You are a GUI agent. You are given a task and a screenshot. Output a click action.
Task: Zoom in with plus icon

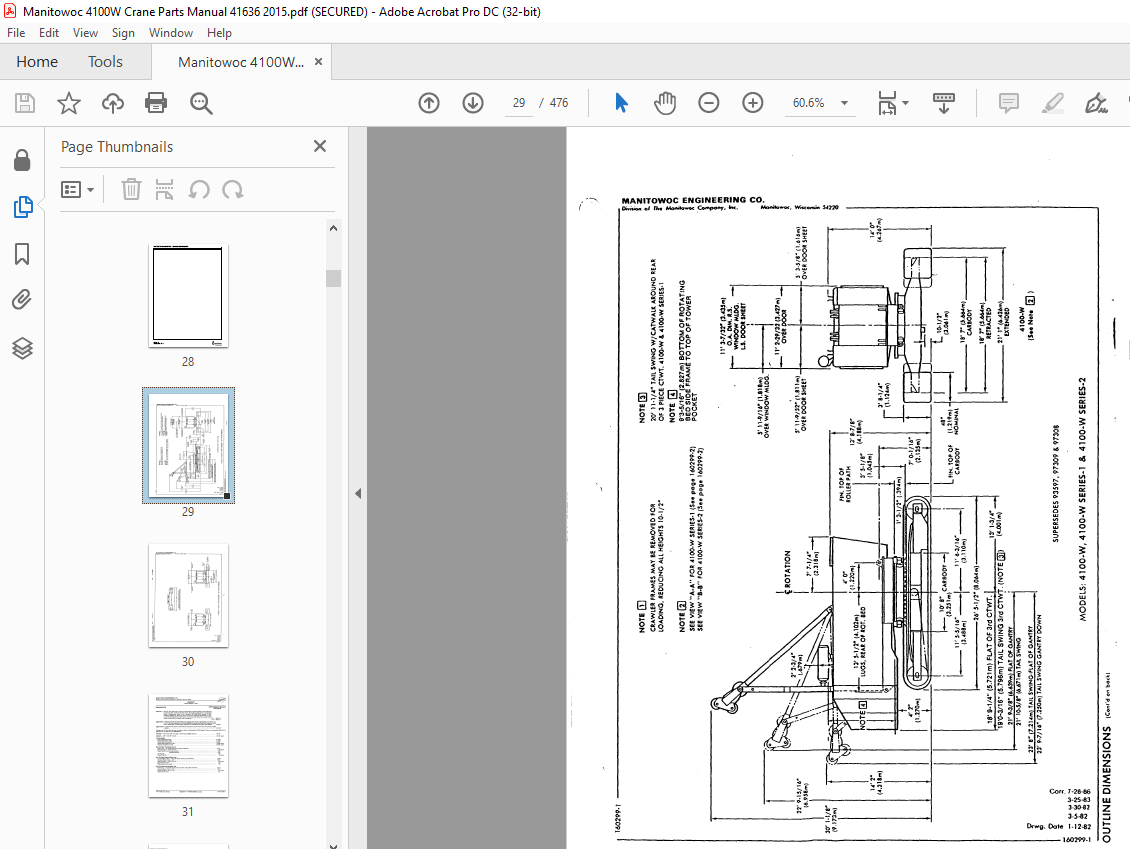pos(752,103)
